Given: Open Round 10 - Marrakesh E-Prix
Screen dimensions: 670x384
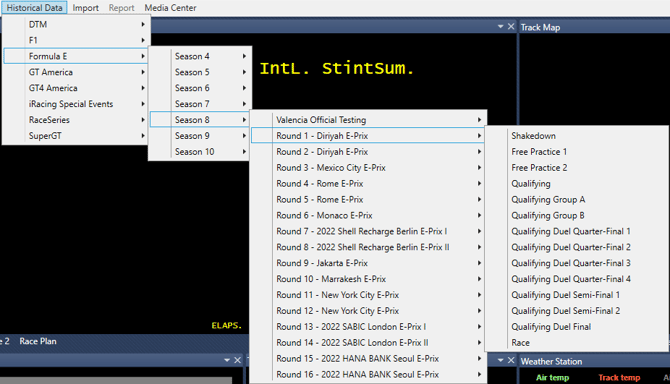Looking at the screenshot, I should click(x=368, y=279).
